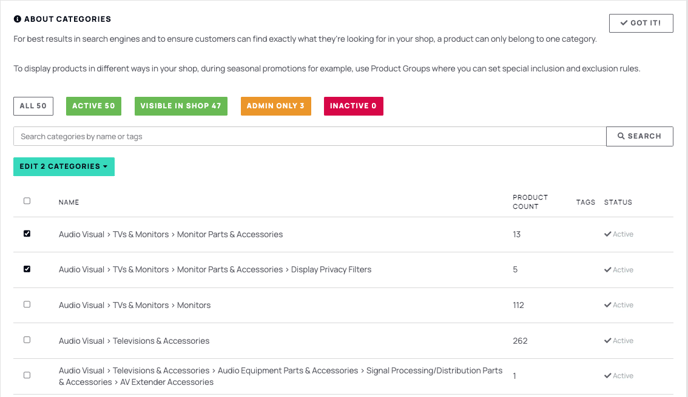688x397 pixels.
Task: Toggle the select-all checkbox in table header
Action: coord(27,201)
